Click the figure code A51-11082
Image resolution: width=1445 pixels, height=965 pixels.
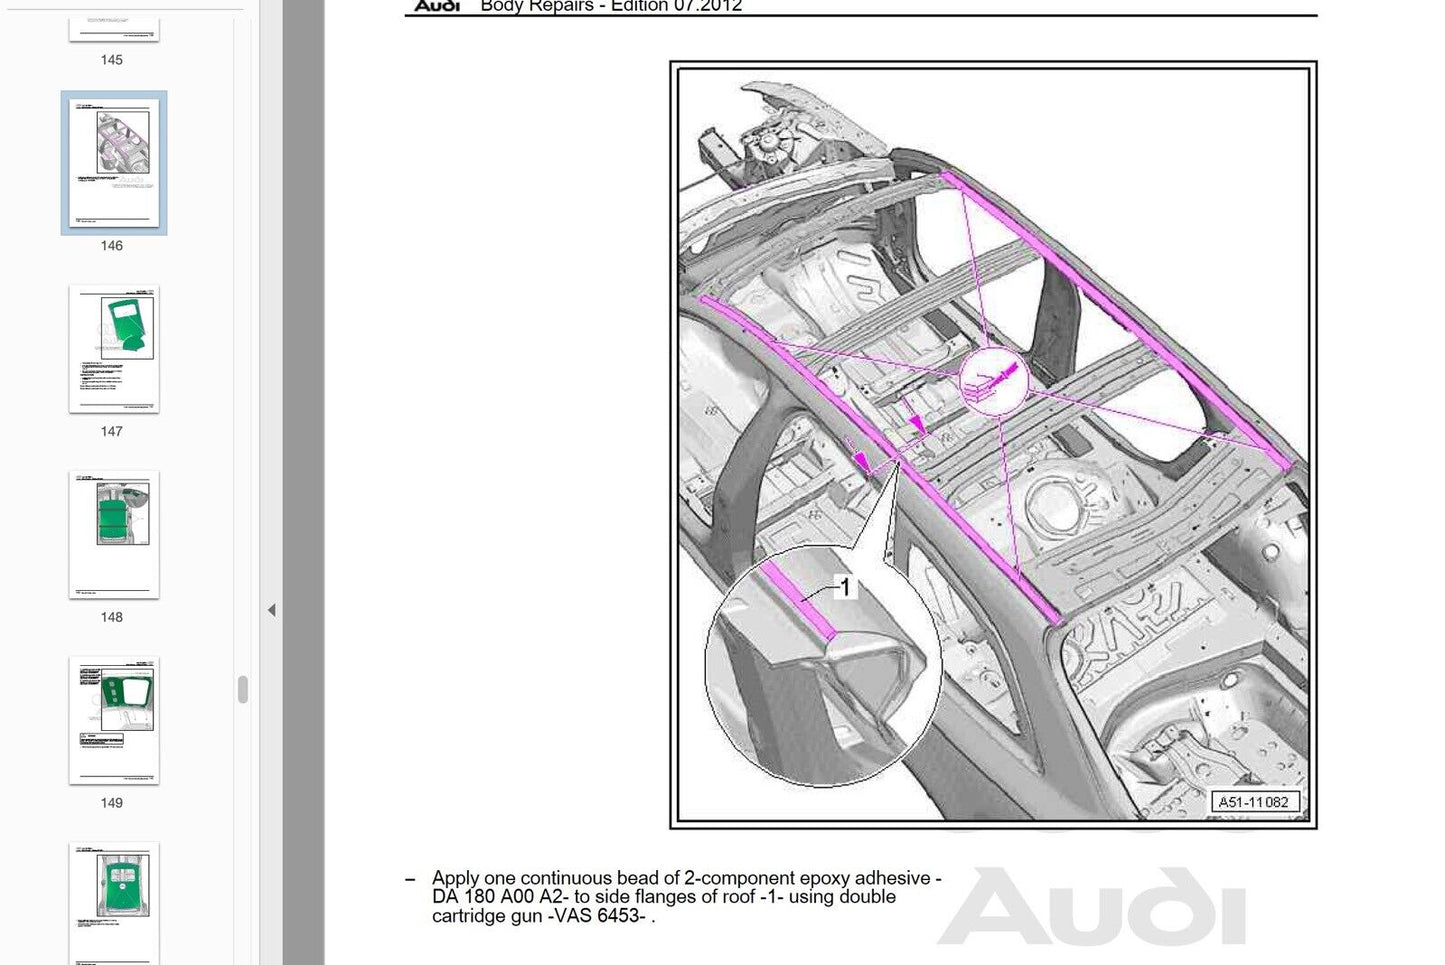[x=1254, y=802]
